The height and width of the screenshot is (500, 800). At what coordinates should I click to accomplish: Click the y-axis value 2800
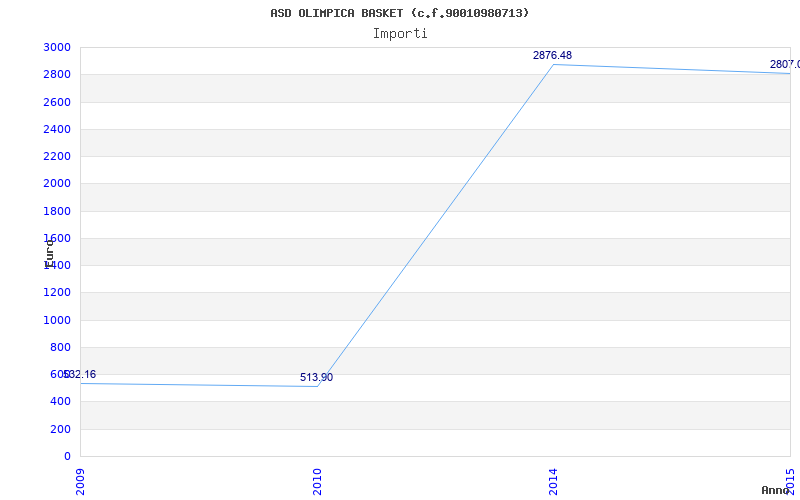(x=57, y=74)
